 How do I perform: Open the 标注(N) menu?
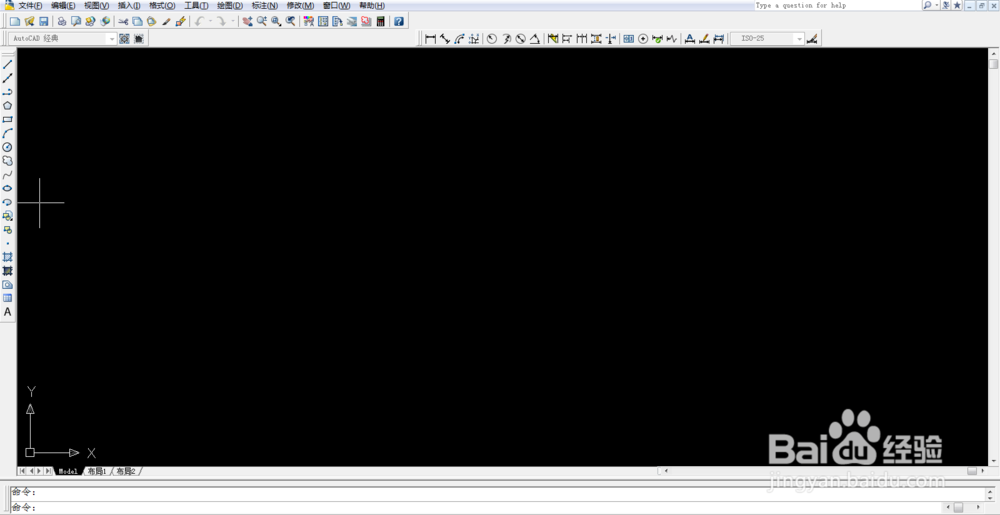point(265,5)
